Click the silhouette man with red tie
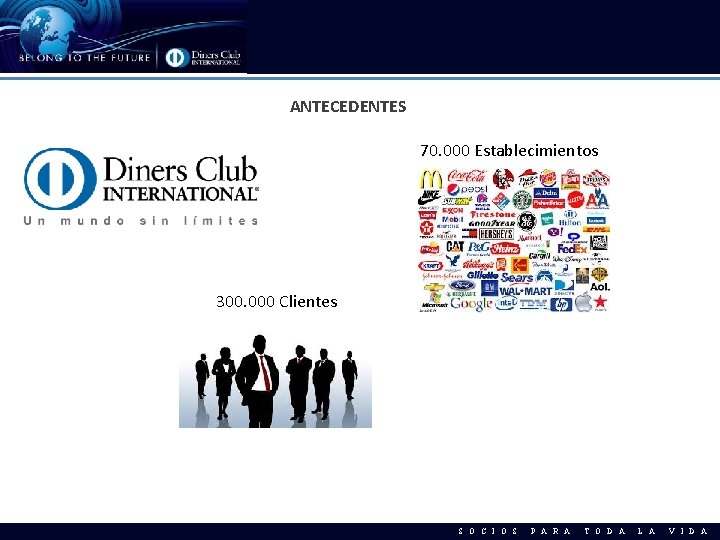720x540 pixels. tap(258, 381)
